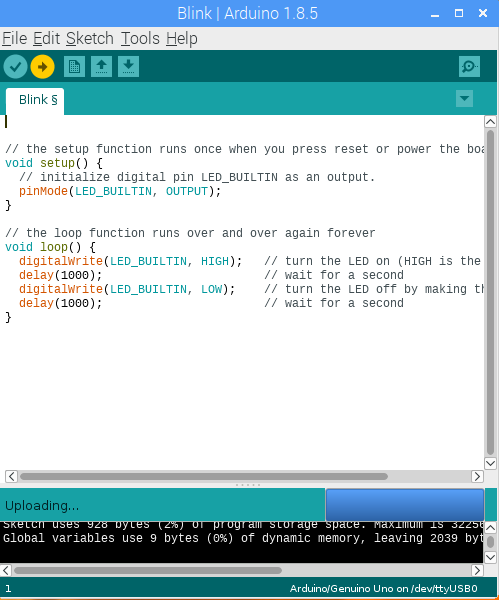Create a new sketch with the New icon
Screen dimensions: 499x600
74,67
